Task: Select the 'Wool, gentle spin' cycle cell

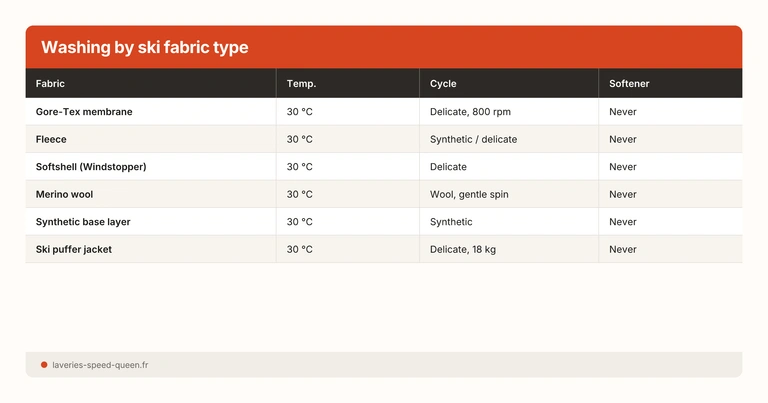Action: pyautogui.click(x=469, y=194)
